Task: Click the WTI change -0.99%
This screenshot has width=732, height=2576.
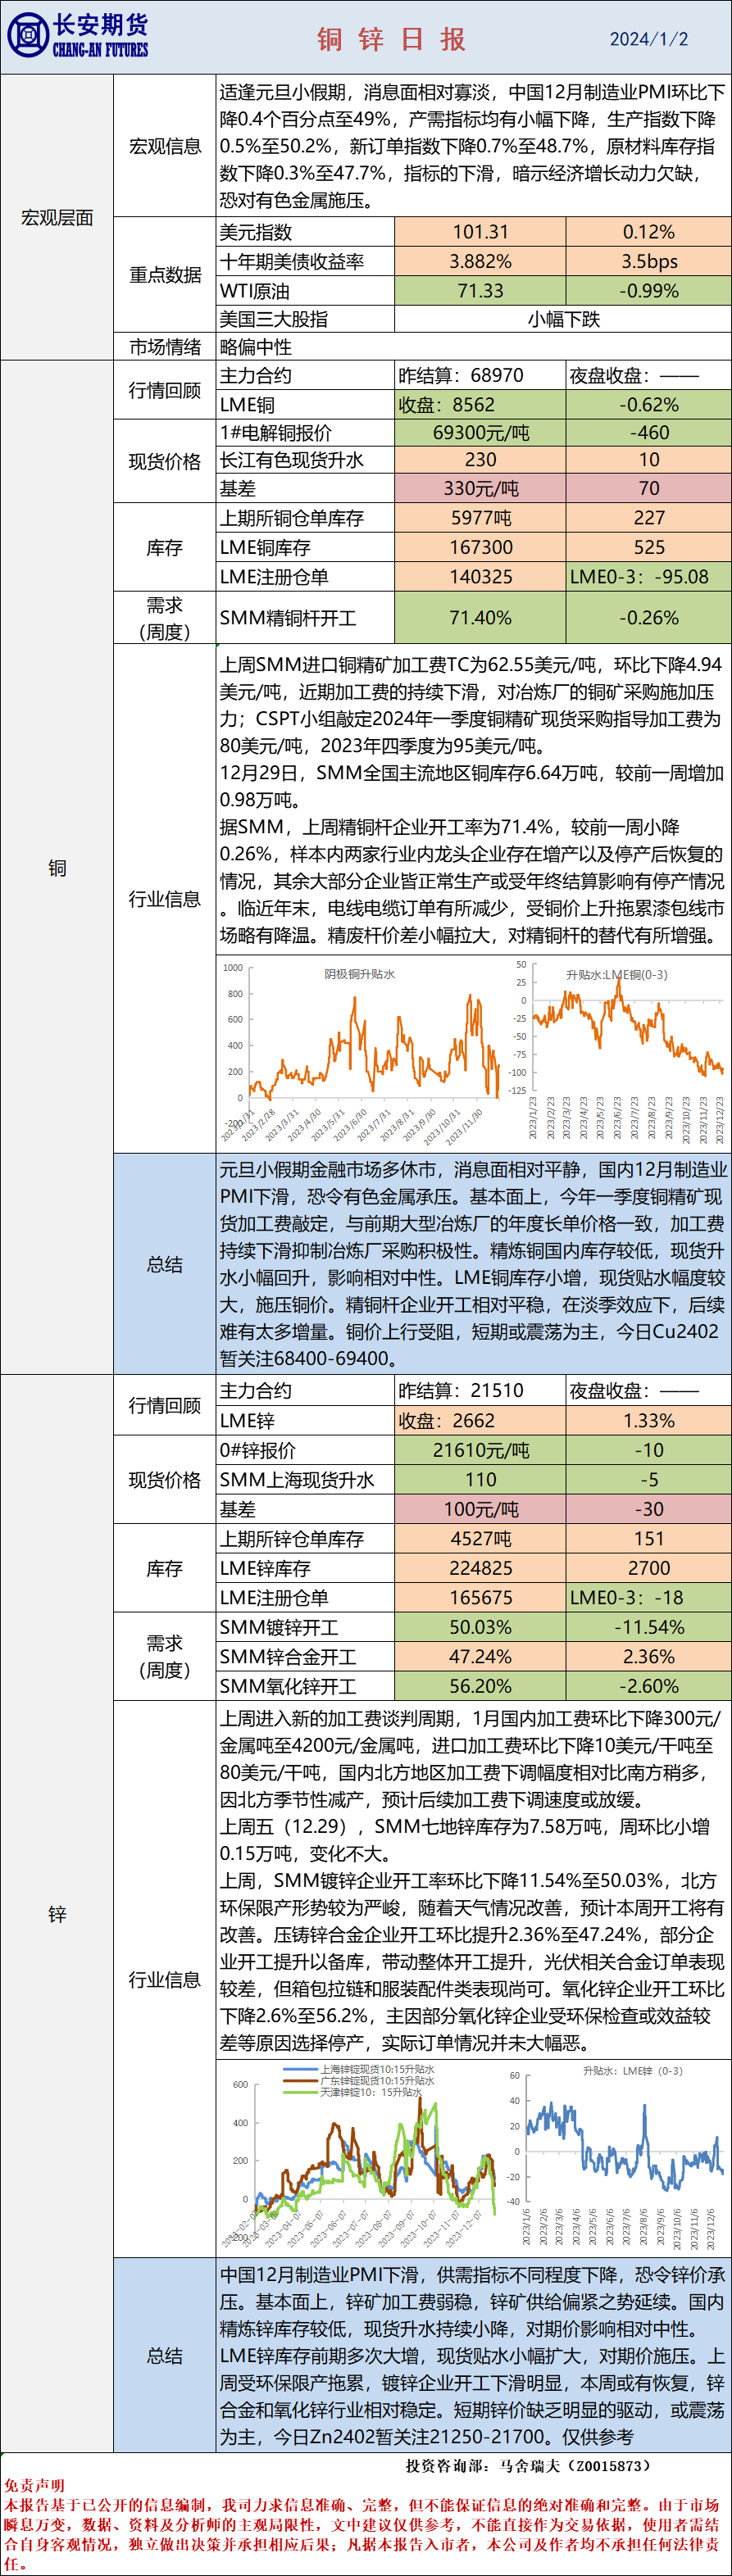Action: [x=648, y=291]
